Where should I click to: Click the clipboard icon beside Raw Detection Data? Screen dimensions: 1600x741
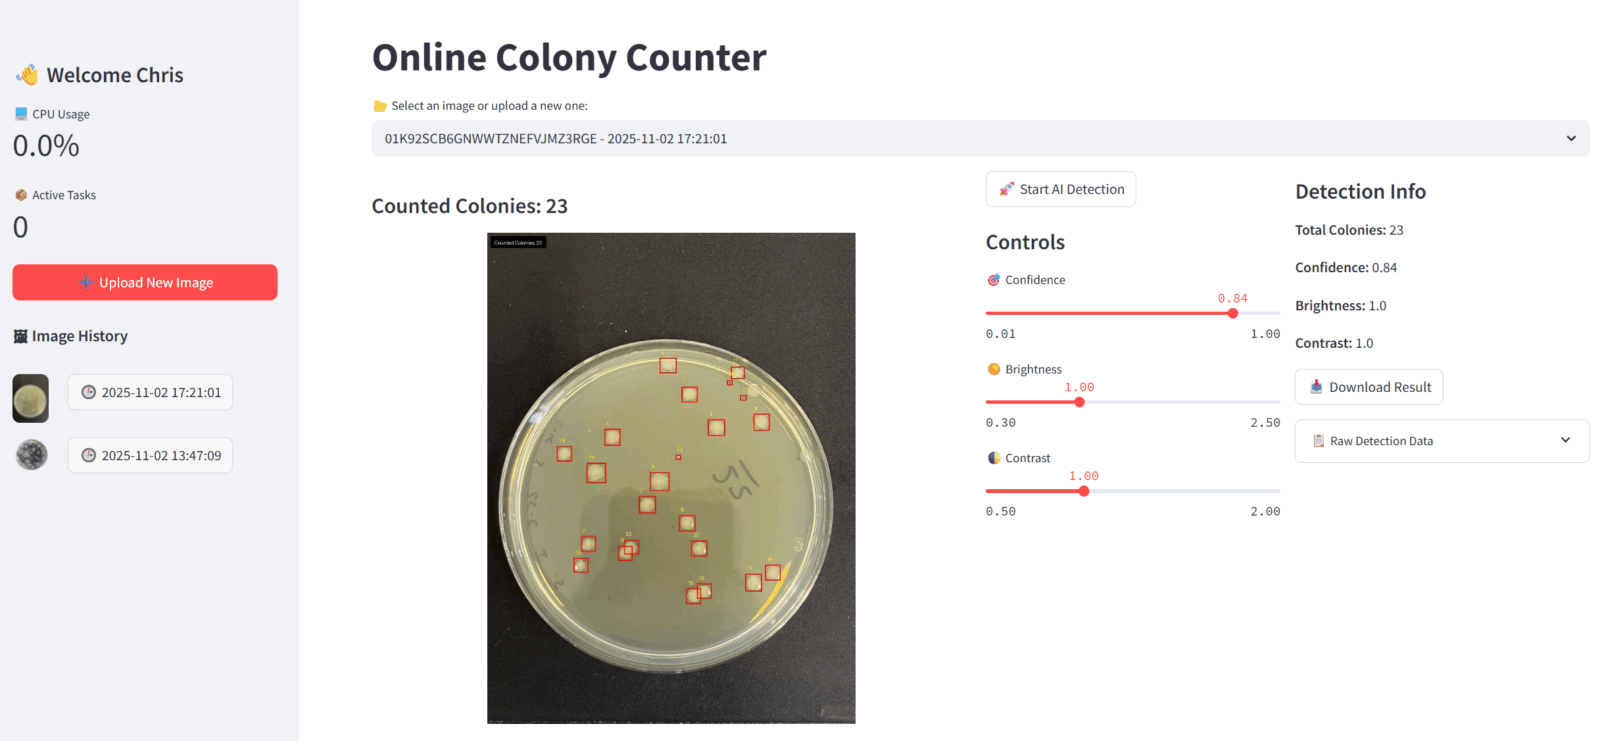coord(1318,441)
